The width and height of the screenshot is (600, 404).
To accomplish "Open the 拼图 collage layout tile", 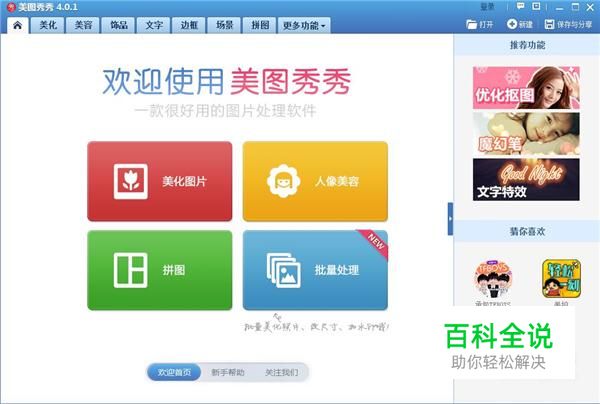I will [x=160, y=270].
